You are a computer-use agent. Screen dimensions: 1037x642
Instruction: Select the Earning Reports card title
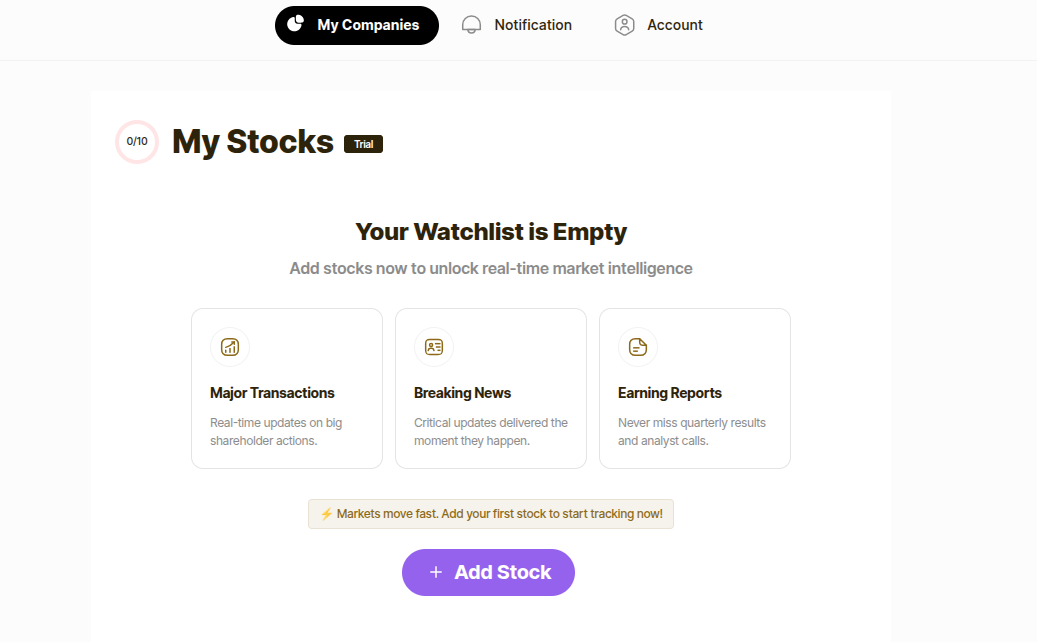pyautogui.click(x=669, y=393)
